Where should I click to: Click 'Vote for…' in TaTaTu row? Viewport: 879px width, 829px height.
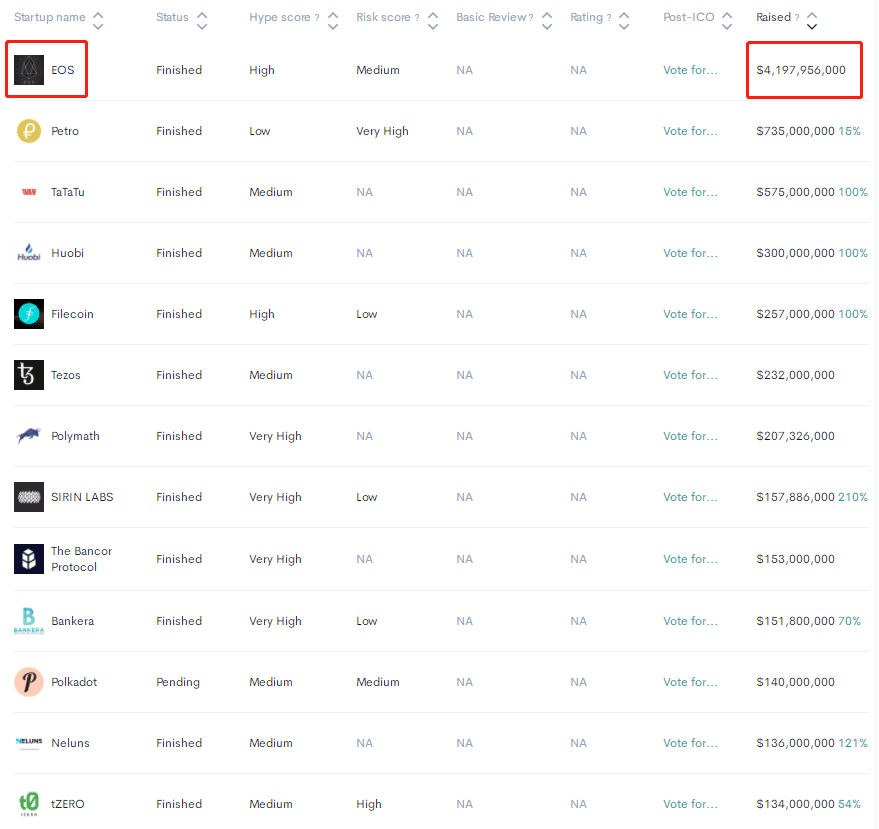[690, 192]
